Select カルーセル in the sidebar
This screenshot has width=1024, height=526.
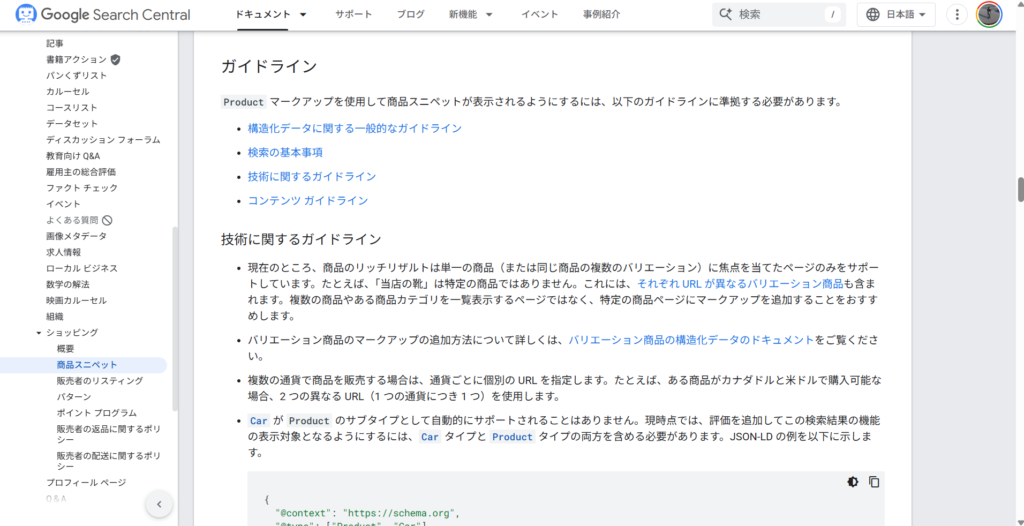click(x=67, y=91)
